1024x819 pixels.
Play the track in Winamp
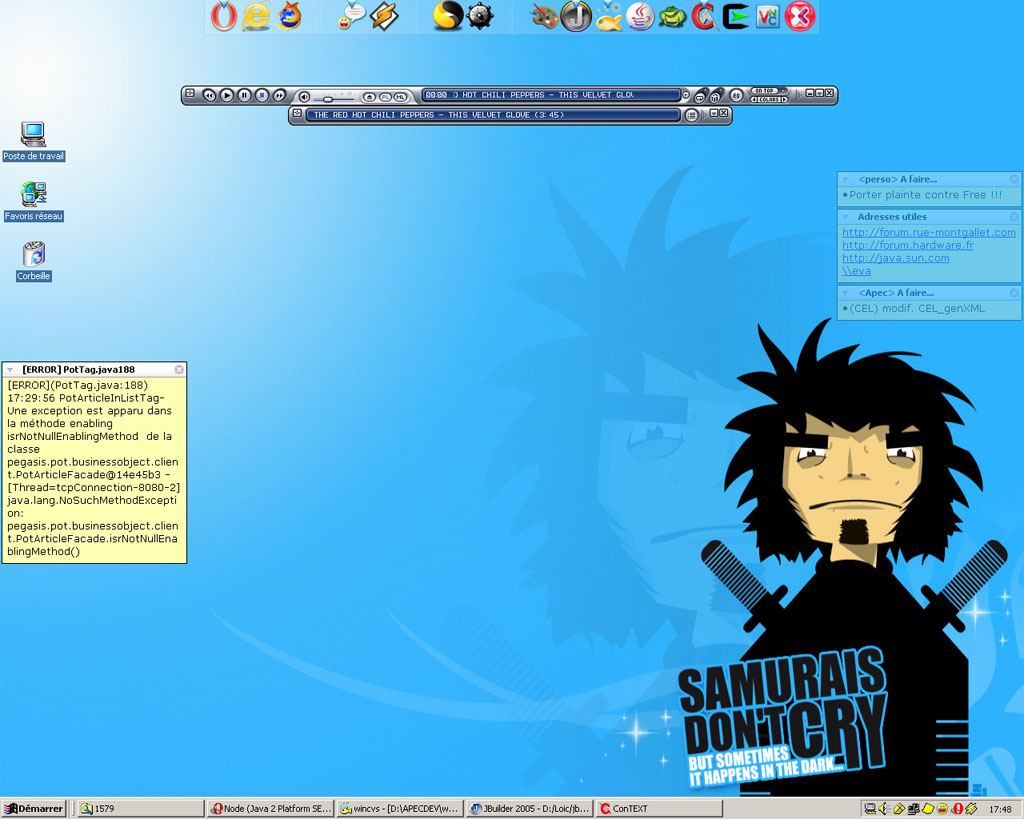[x=227, y=95]
